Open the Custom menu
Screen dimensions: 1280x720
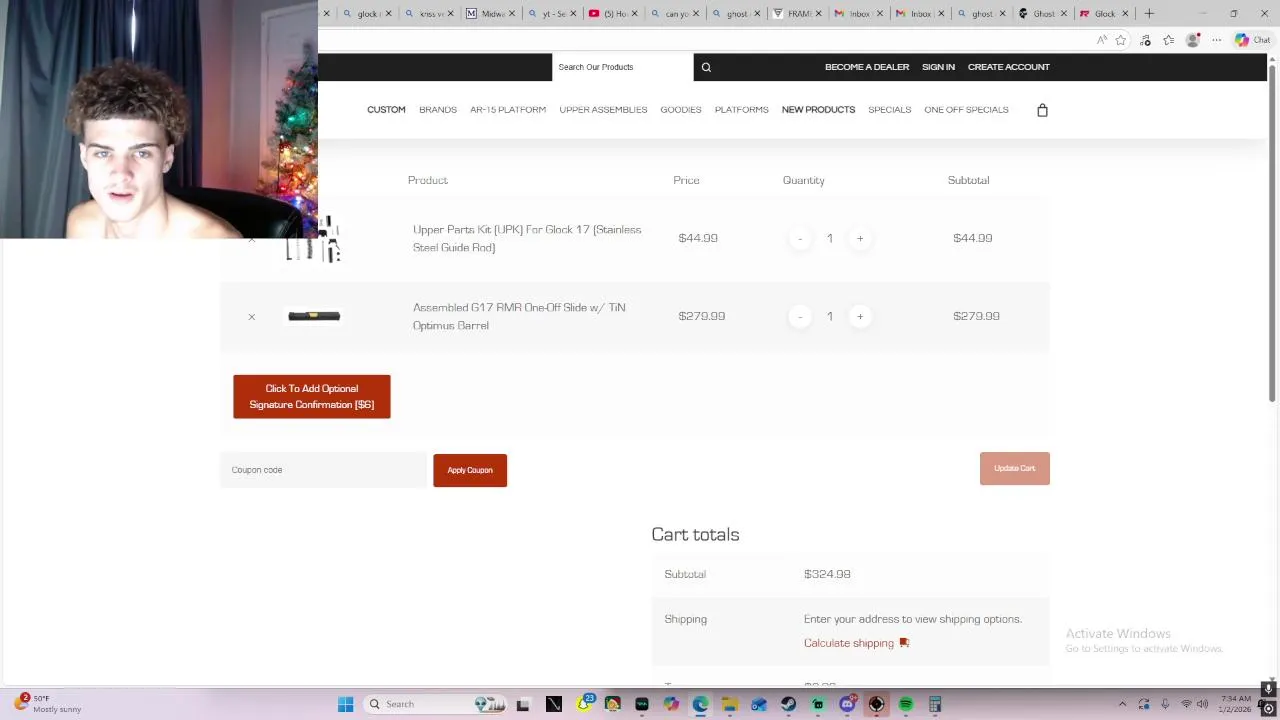[x=386, y=110]
